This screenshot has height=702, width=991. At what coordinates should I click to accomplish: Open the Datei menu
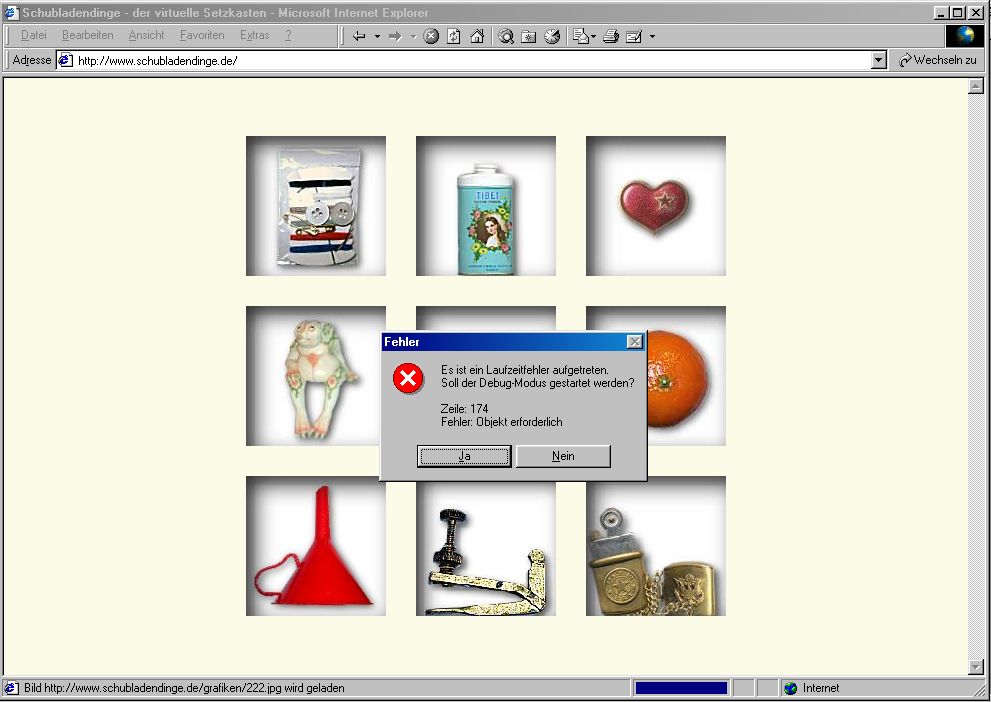pos(33,35)
